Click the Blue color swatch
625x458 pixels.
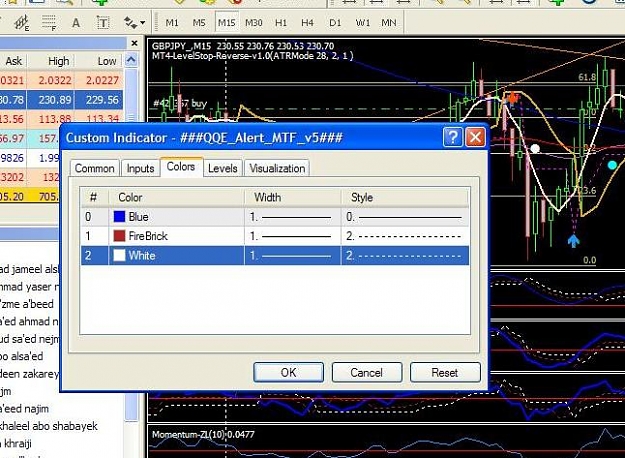pyautogui.click(x=119, y=216)
